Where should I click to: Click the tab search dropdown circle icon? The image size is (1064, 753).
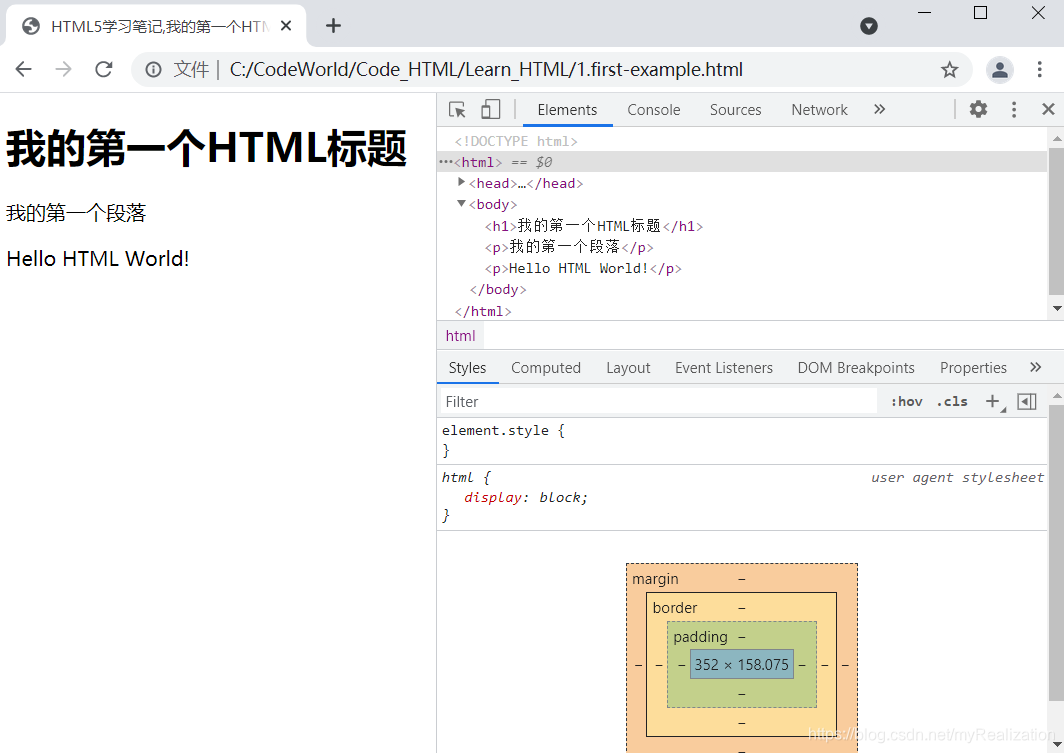(x=869, y=26)
